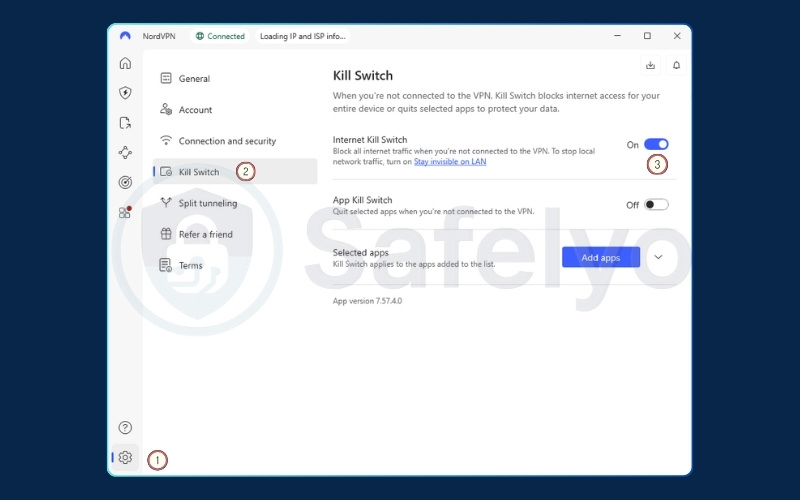The image size is (800, 500).
Task: Minimize the NordVPN window
Action: coord(617,36)
